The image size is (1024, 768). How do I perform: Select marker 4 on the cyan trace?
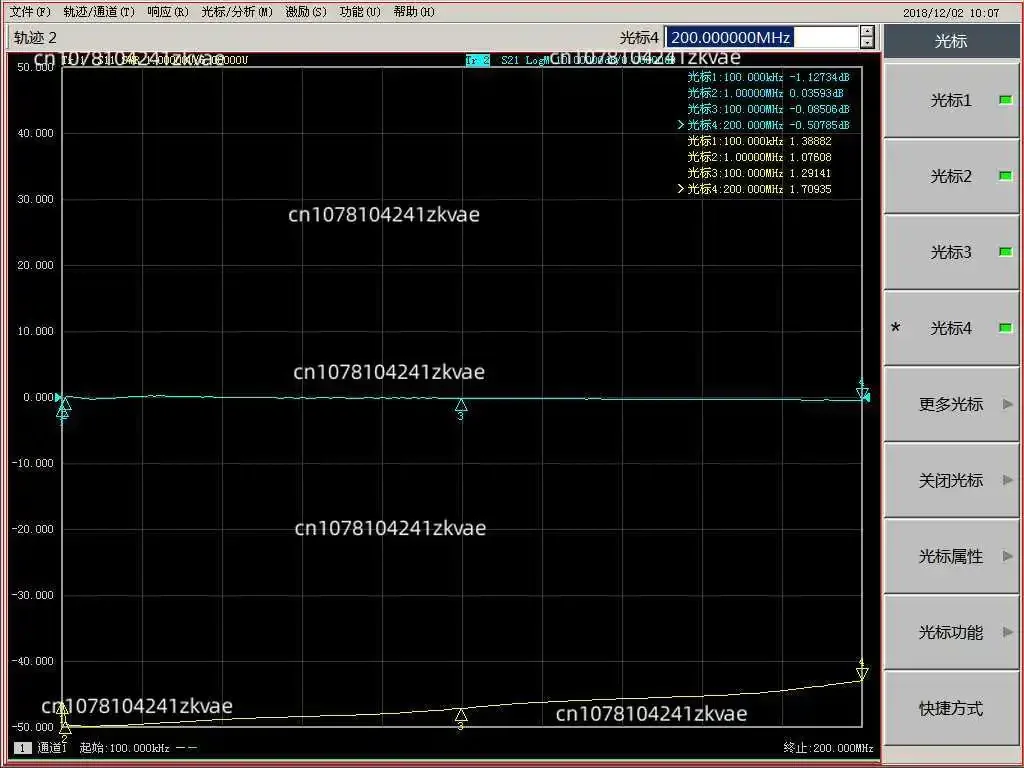pyautogui.click(x=862, y=393)
